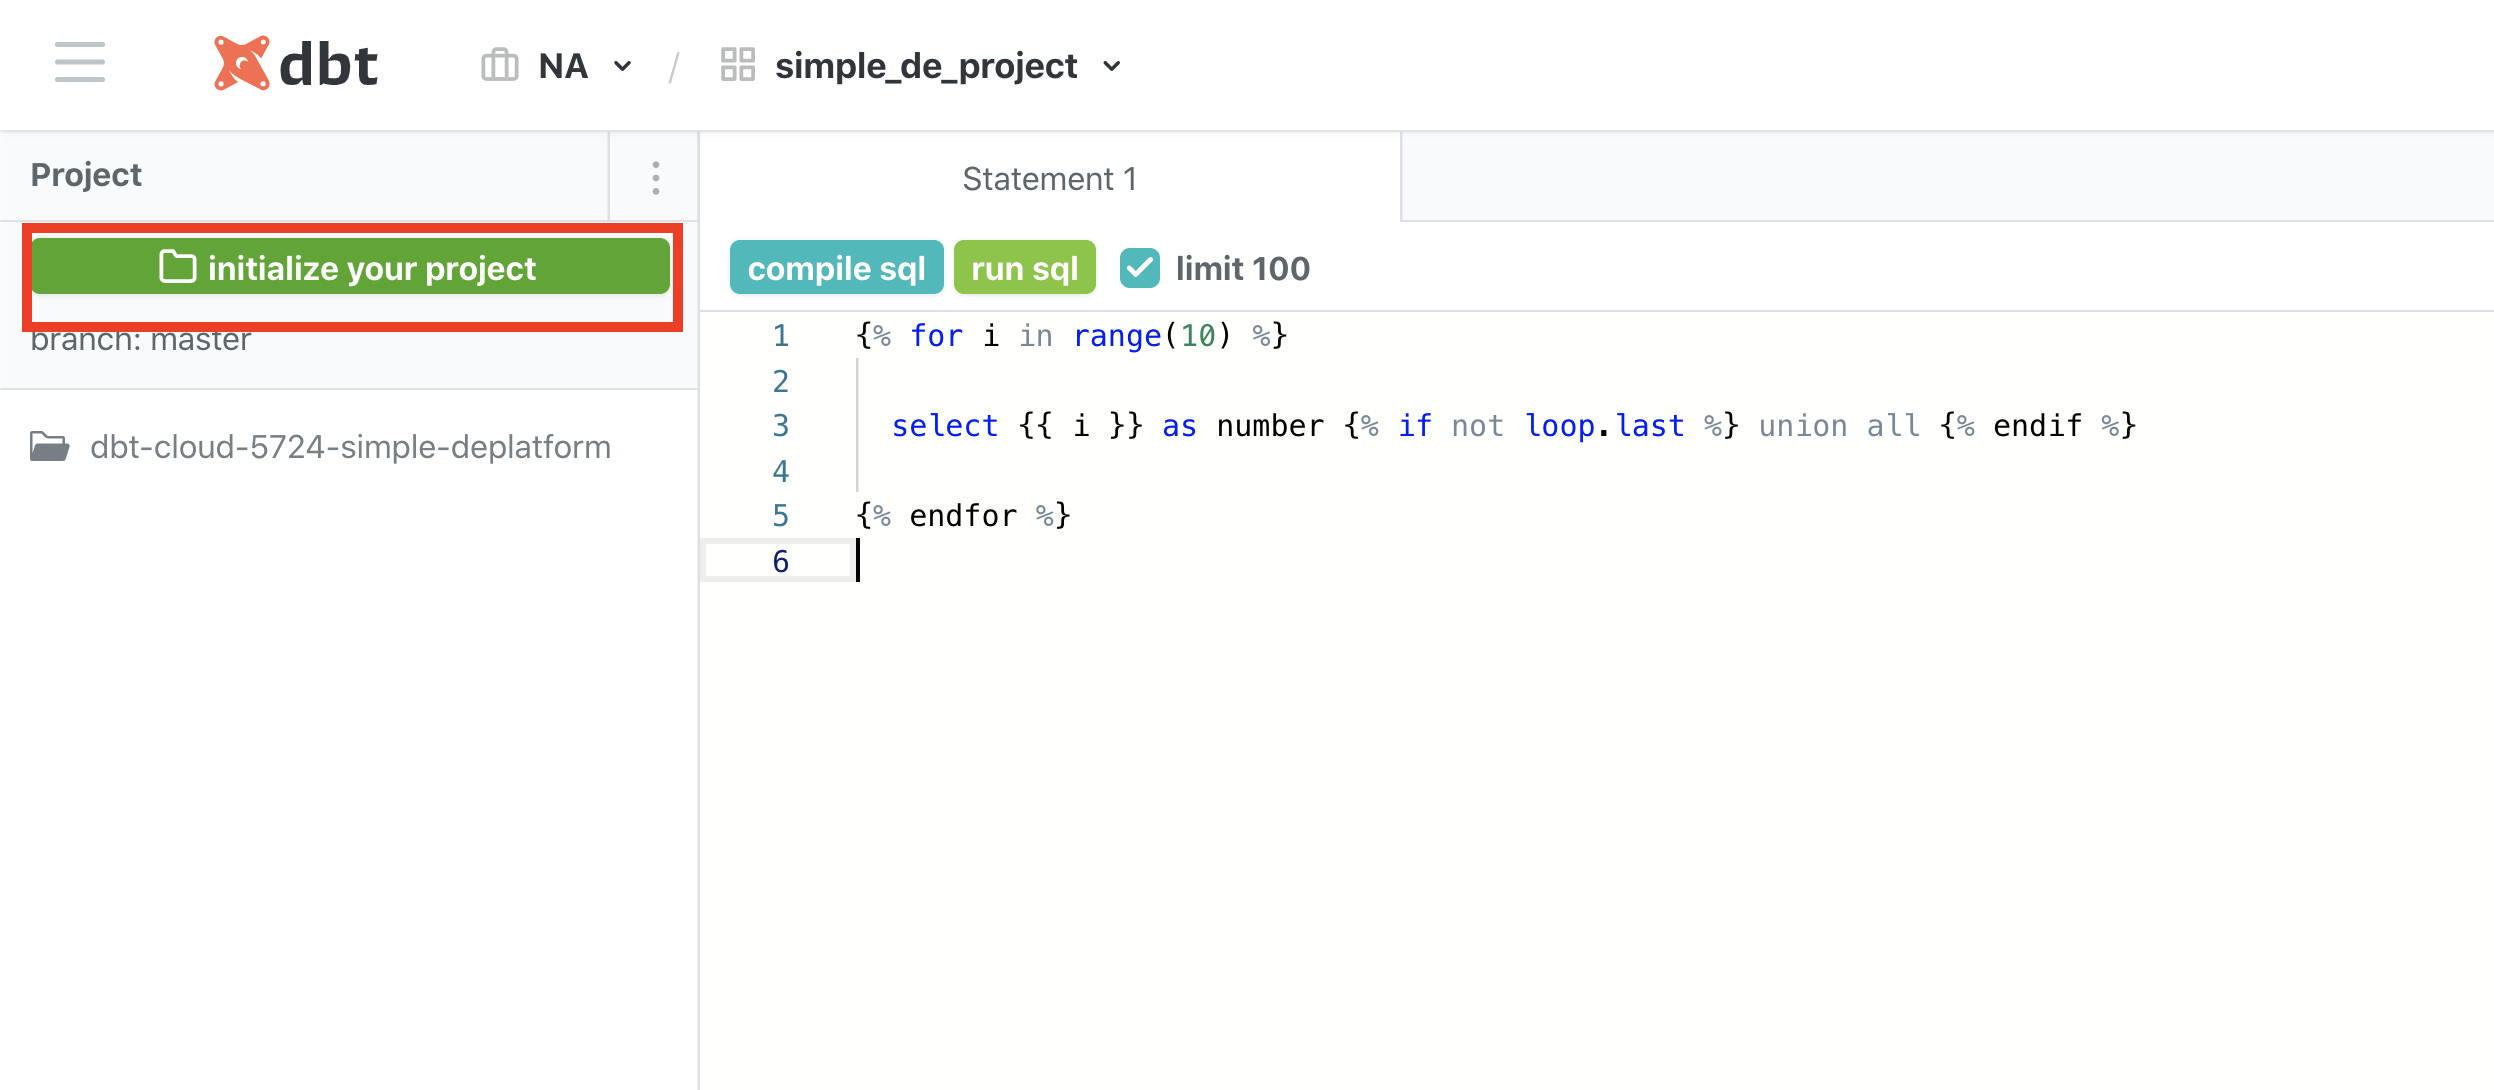Click the endfor statement on line 5
2494x1090 pixels.
tap(963, 516)
